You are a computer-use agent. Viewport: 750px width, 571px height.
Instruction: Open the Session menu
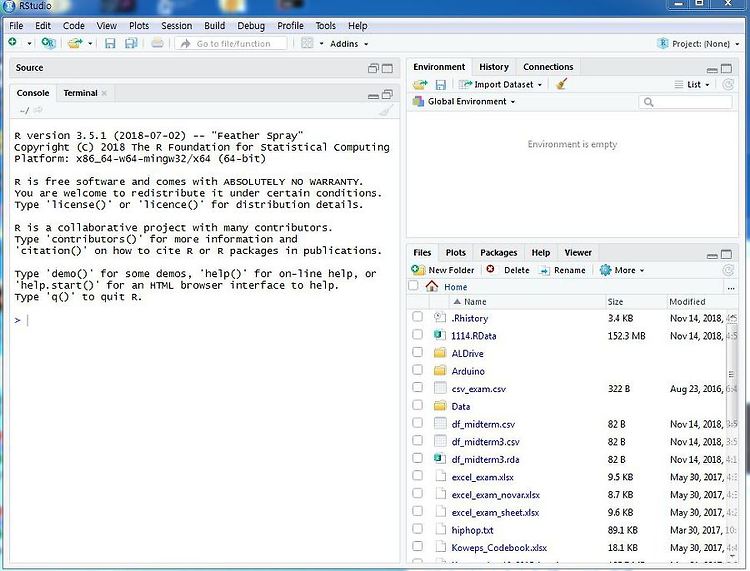(176, 26)
